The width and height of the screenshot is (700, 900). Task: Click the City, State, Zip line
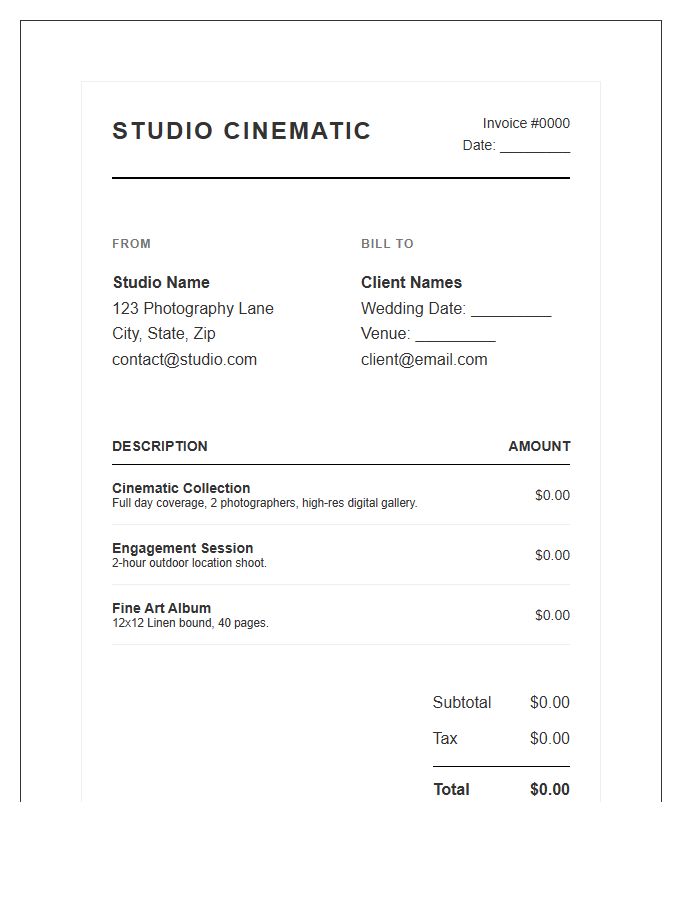coord(164,333)
